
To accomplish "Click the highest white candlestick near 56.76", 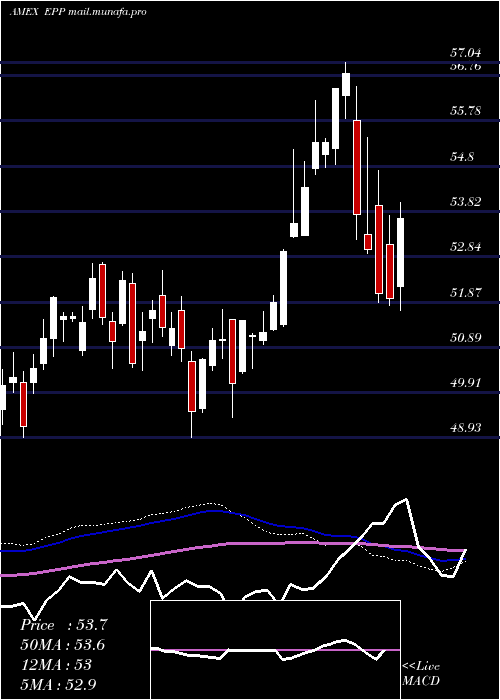I will pyautogui.click(x=346, y=85).
